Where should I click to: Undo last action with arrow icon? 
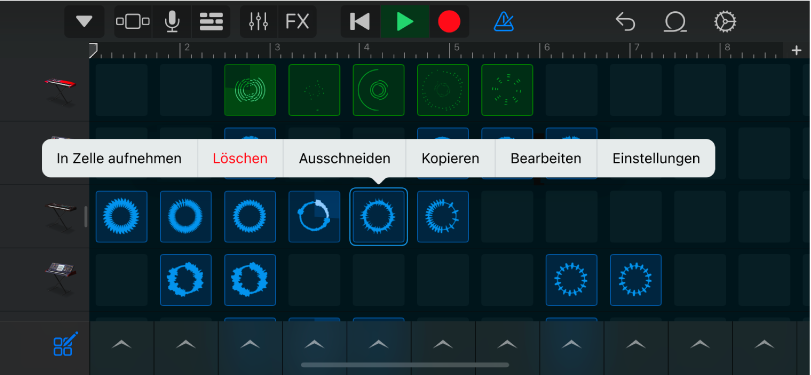625,22
